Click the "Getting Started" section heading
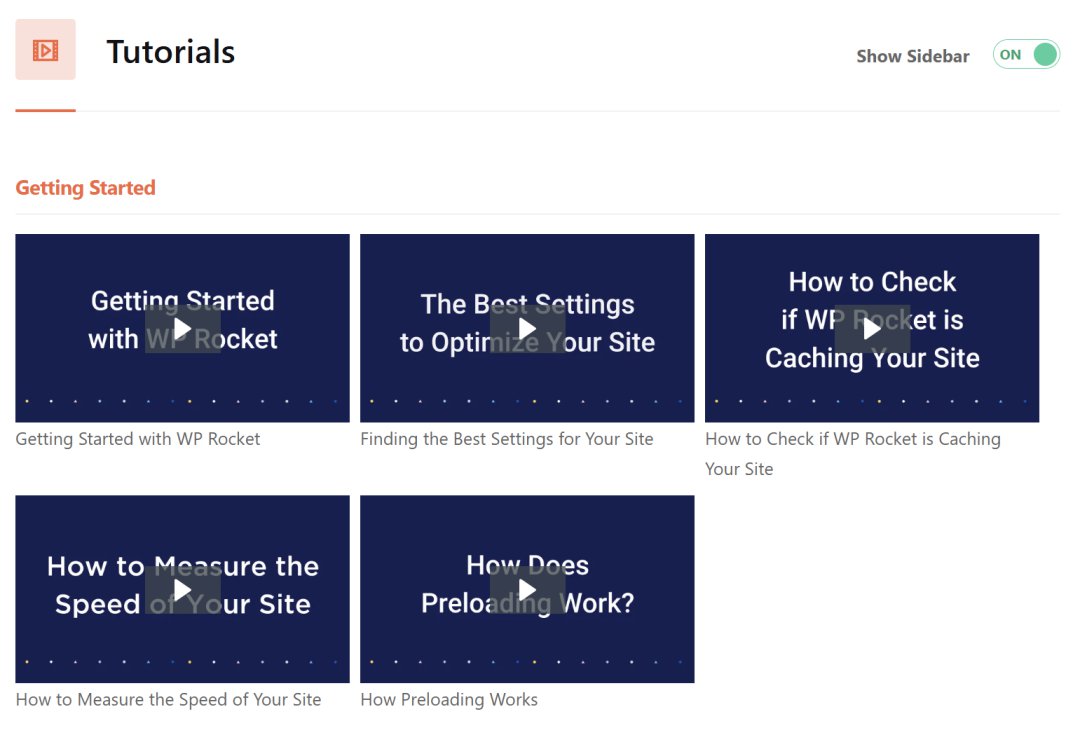The image size is (1080, 742). click(x=85, y=187)
